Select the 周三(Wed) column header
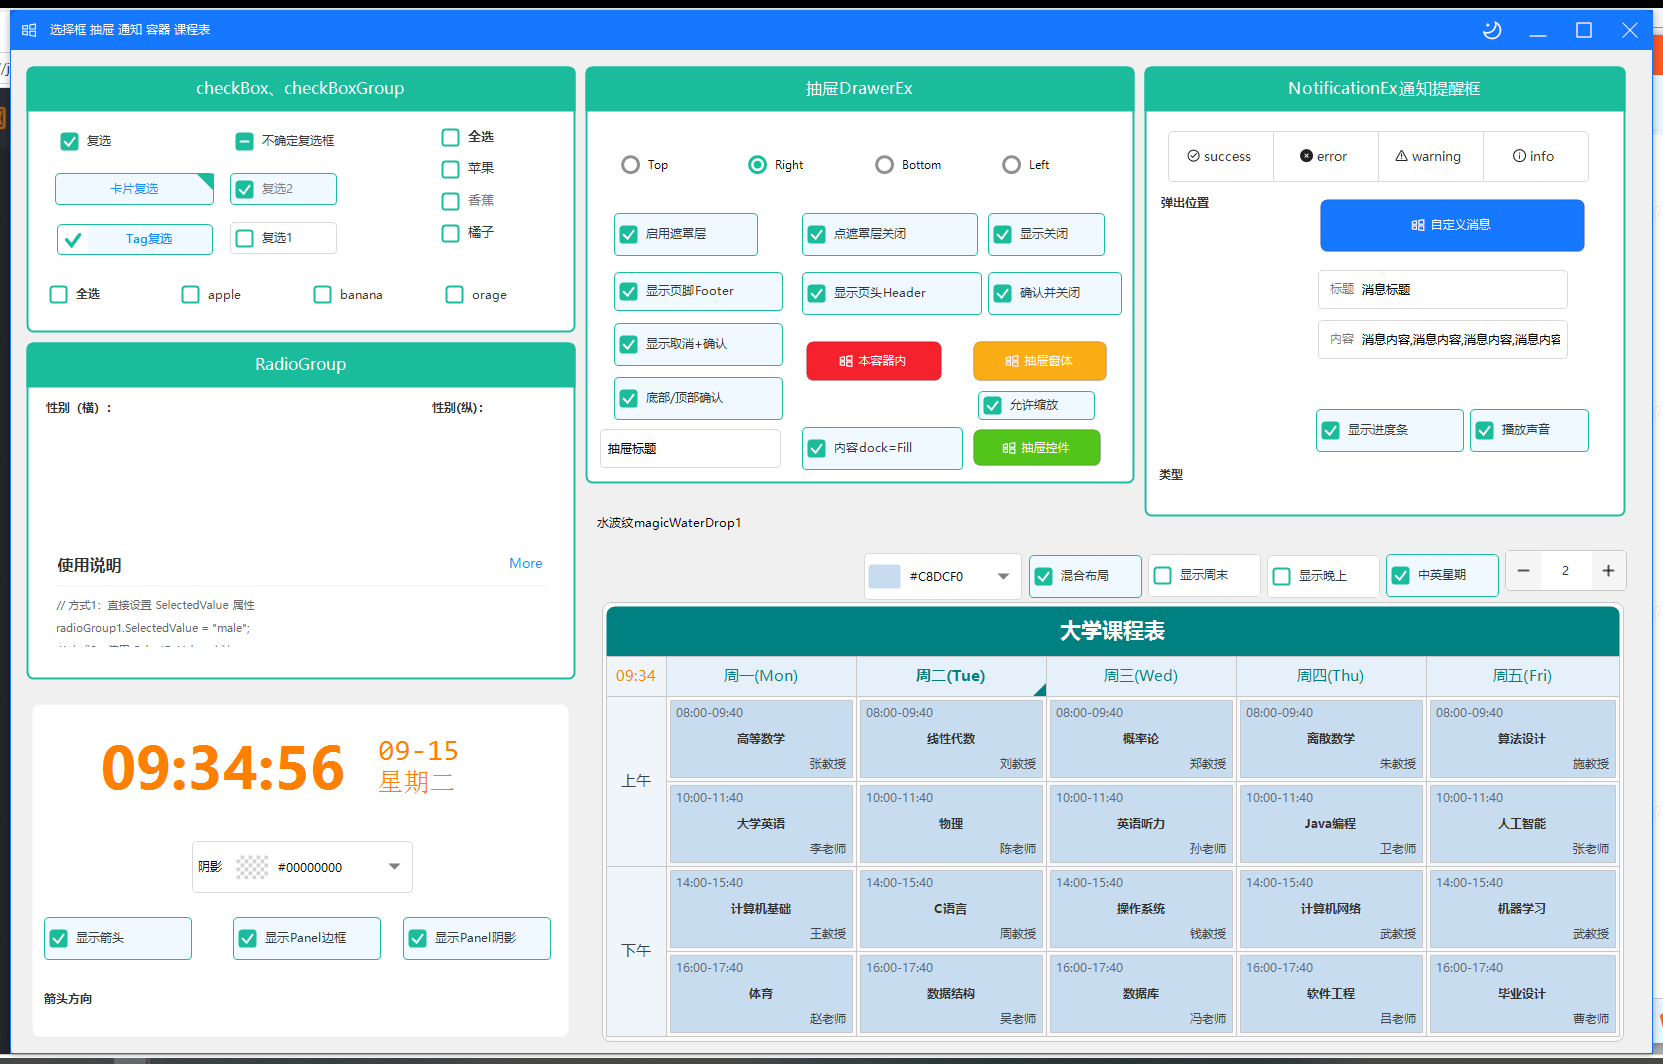 (x=1141, y=676)
